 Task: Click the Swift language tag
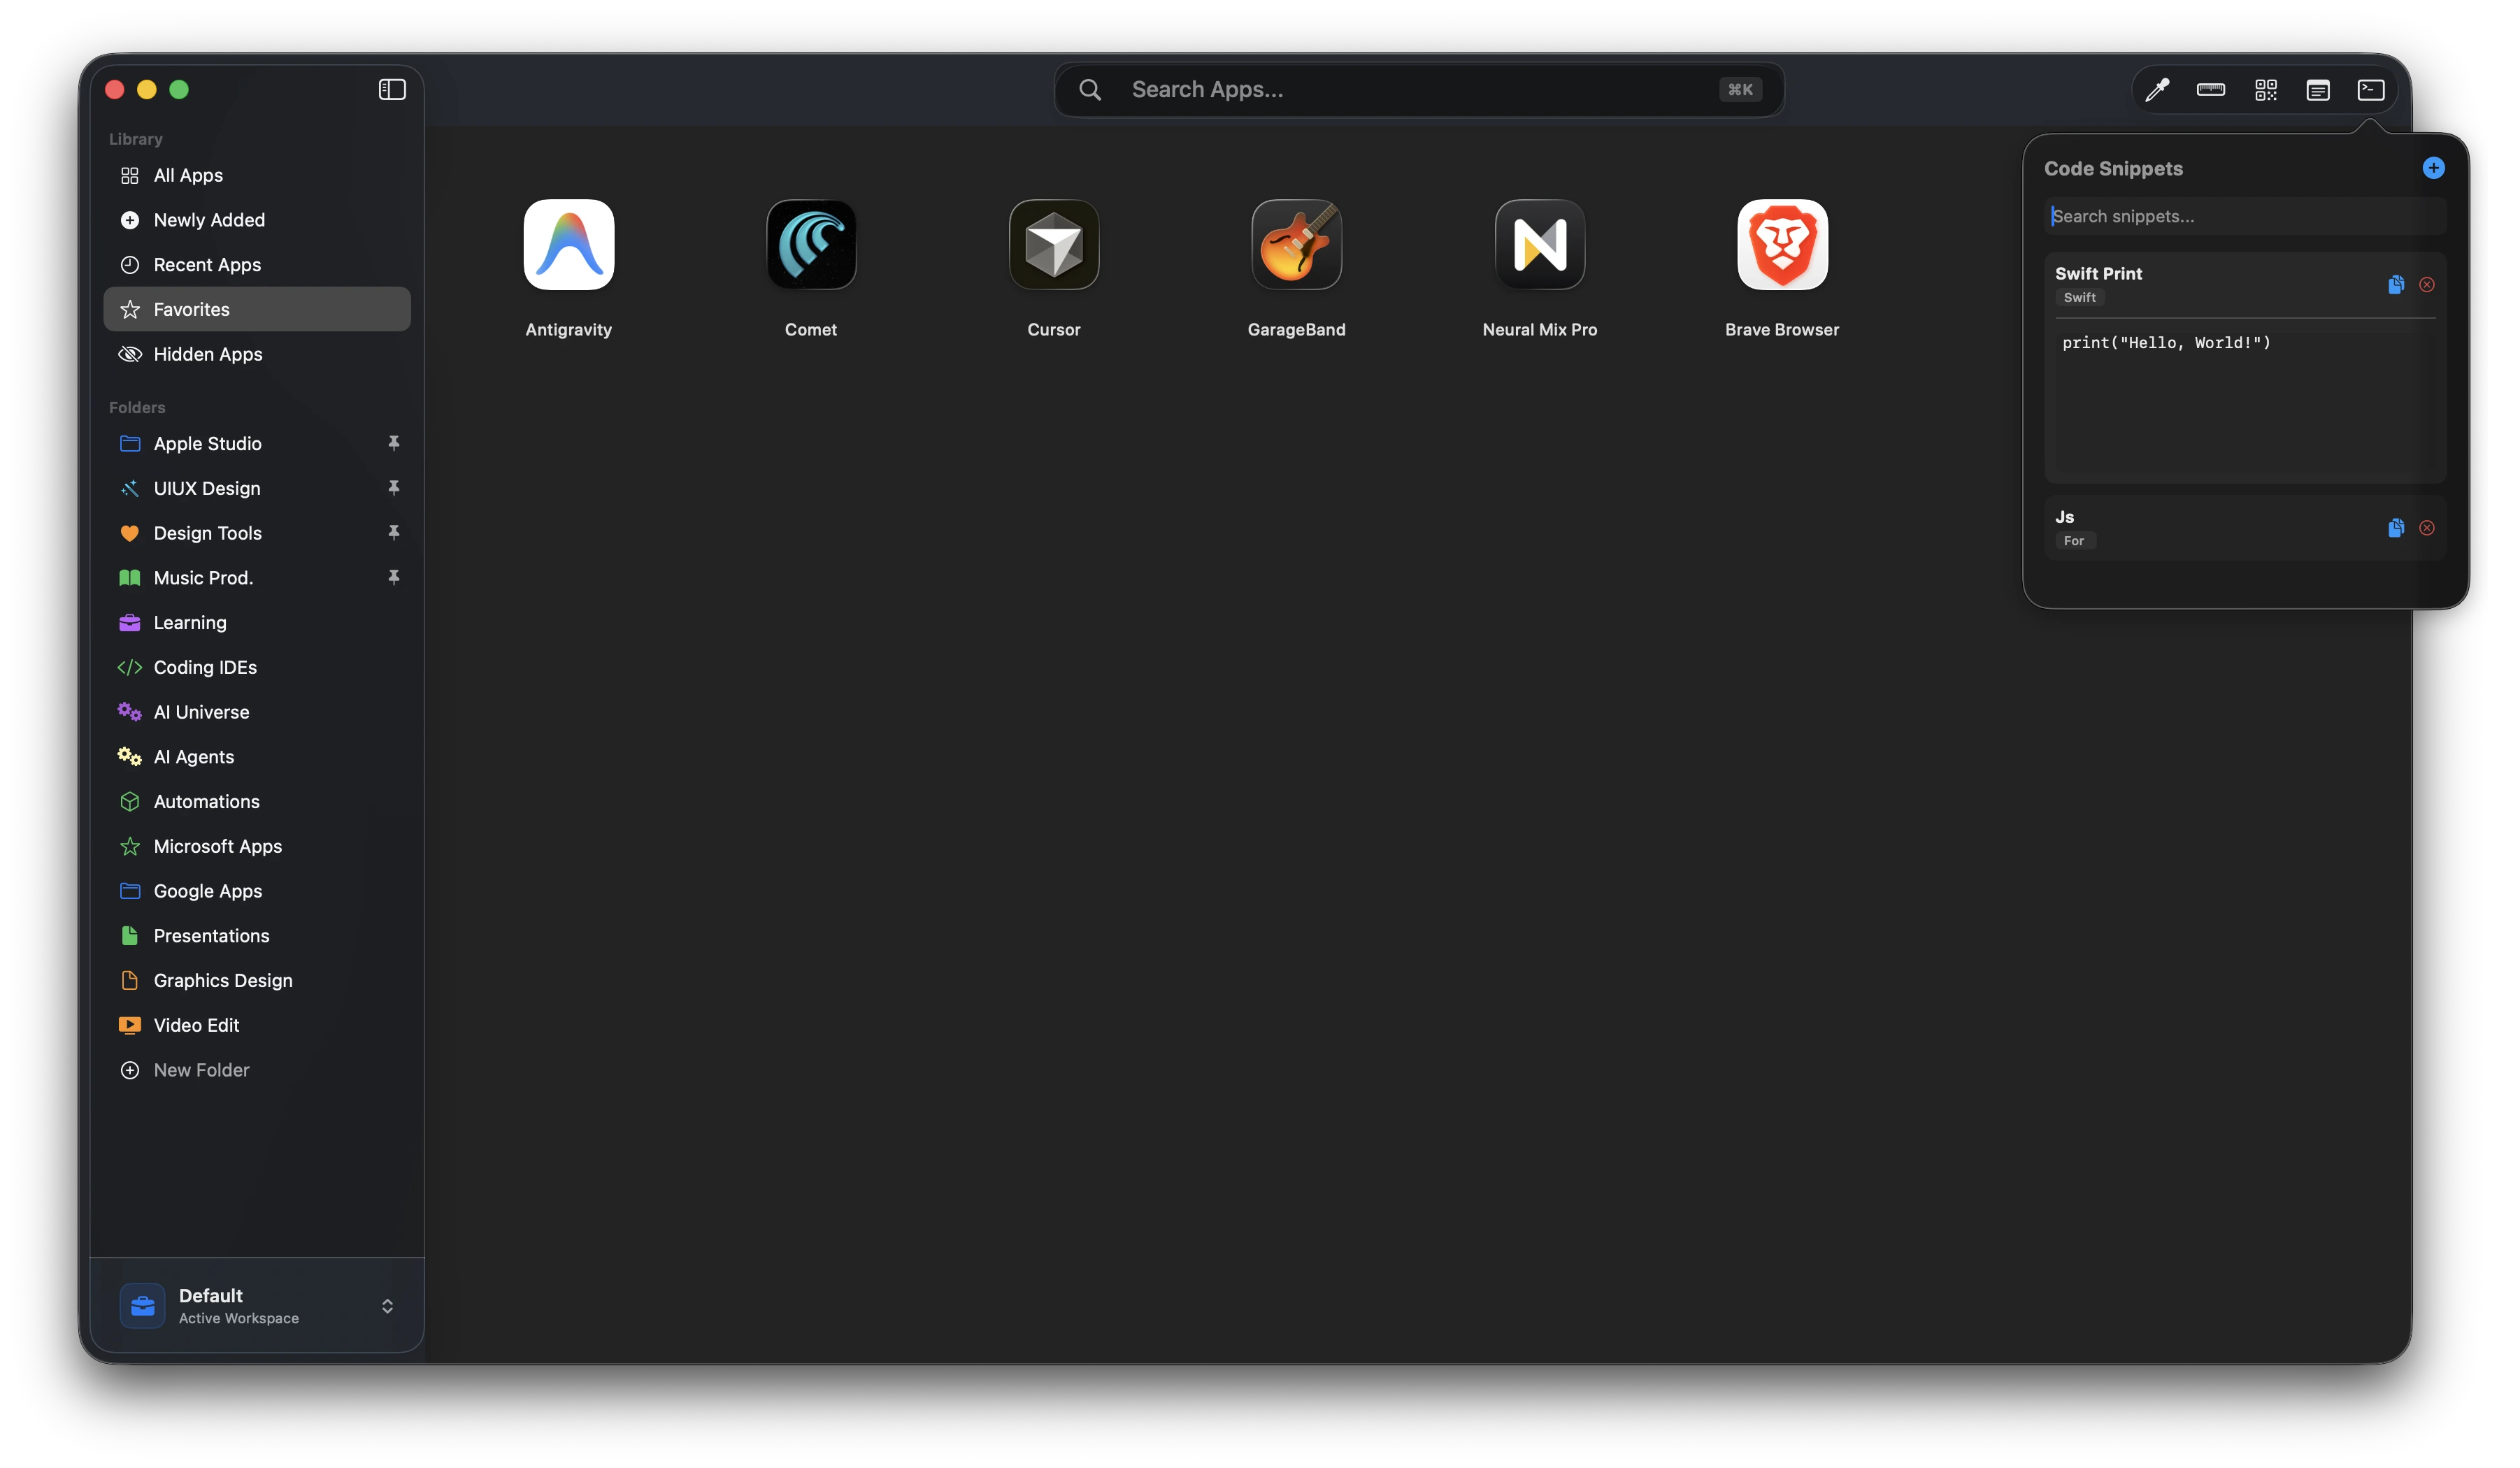(x=2079, y=298)
